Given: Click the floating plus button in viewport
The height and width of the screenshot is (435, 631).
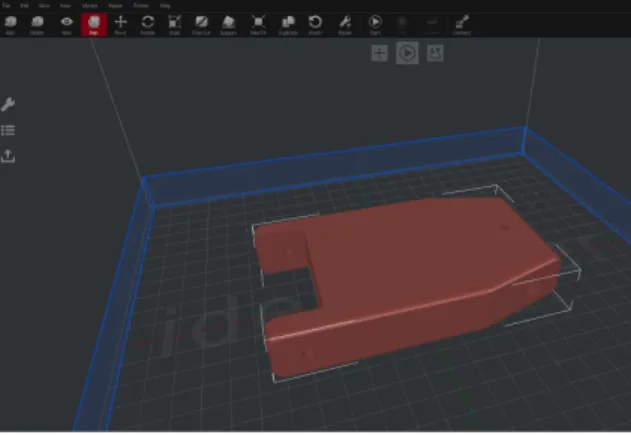Looking at the screenshot, I should pyautogui.click(x=379, y=53).
